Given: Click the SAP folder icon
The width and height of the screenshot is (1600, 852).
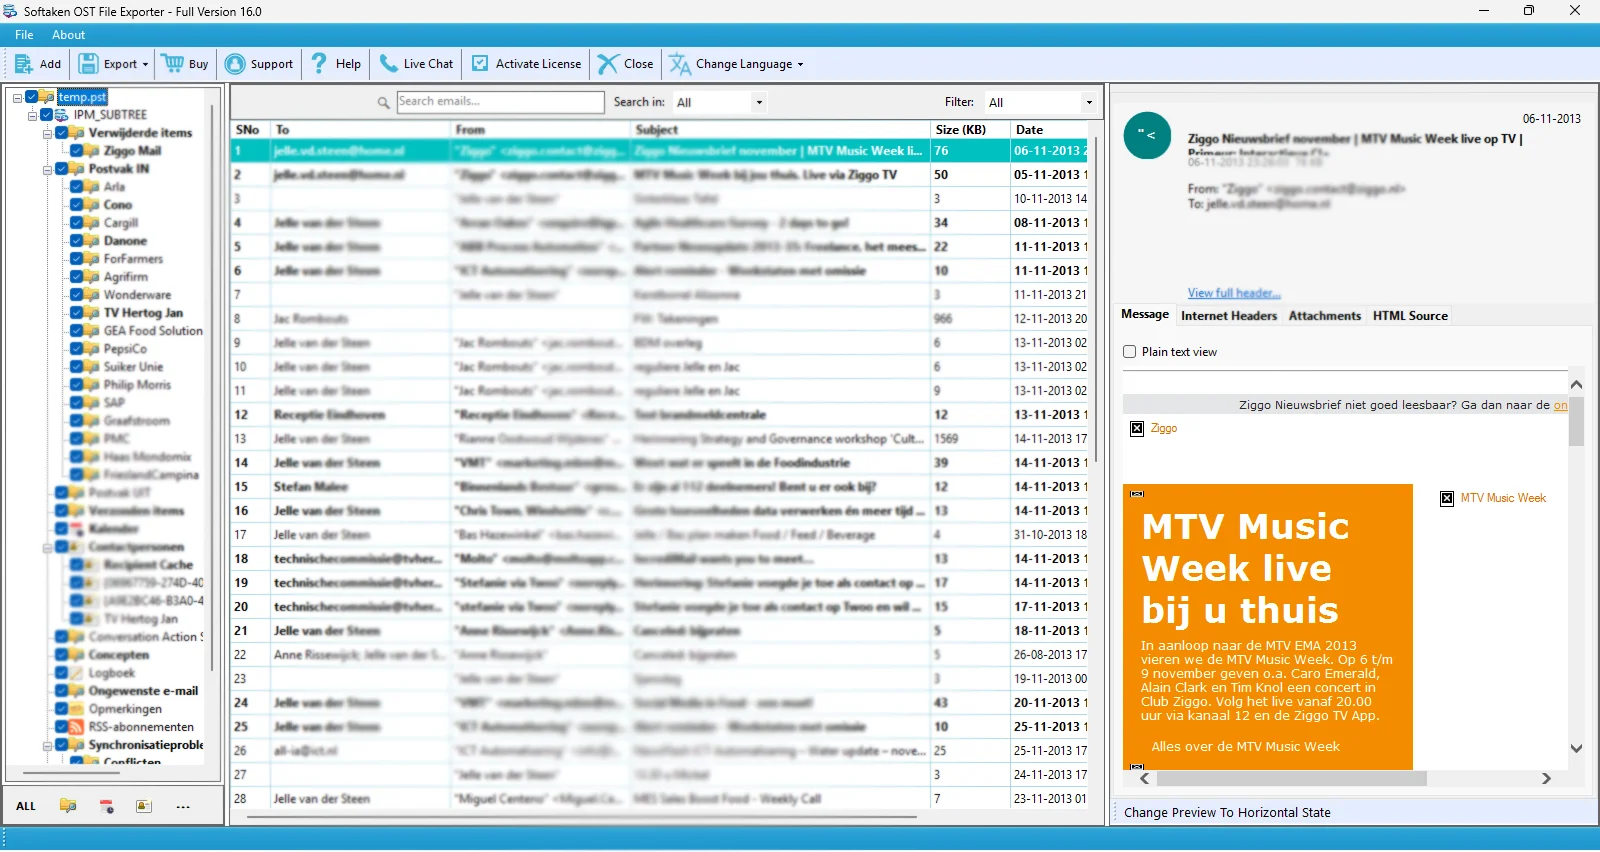Looking at the screenshot, I should coord(92,403).
